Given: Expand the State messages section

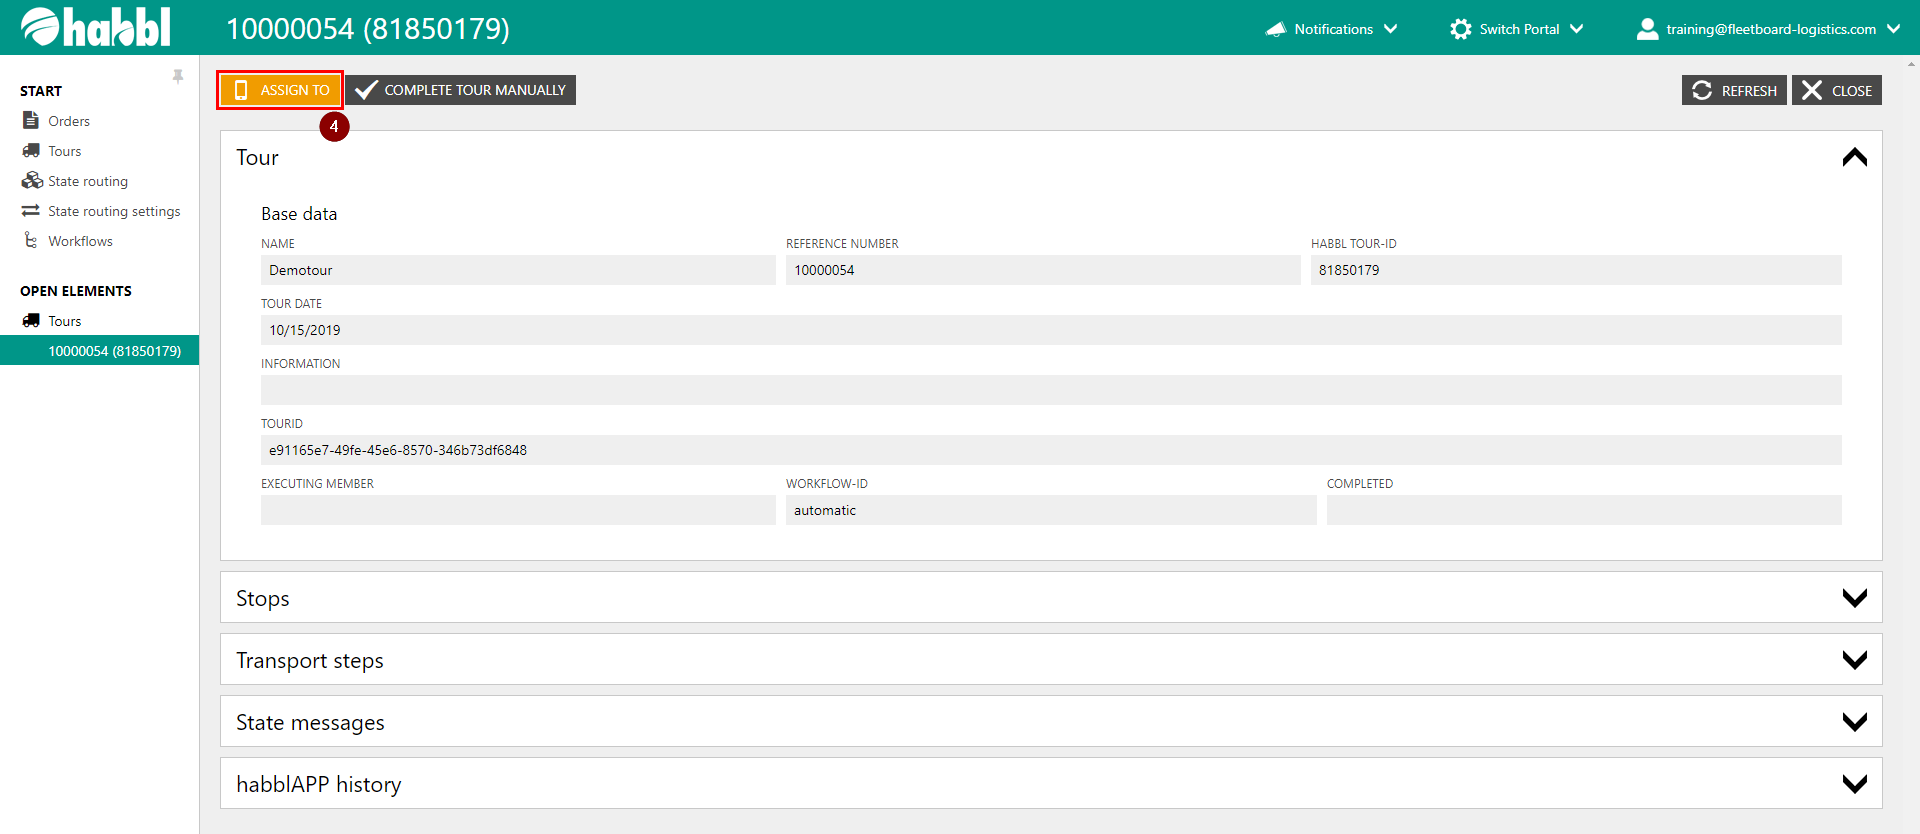Looking at the screenshot, I should (x=1854, y=722).
